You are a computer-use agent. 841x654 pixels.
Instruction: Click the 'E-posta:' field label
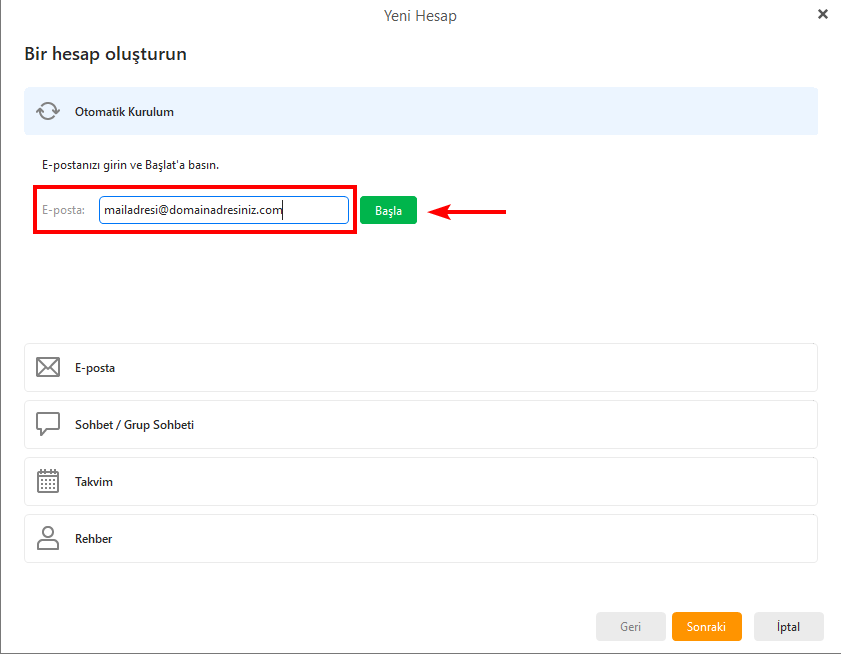pyautogui.click(x=63, y=210)
